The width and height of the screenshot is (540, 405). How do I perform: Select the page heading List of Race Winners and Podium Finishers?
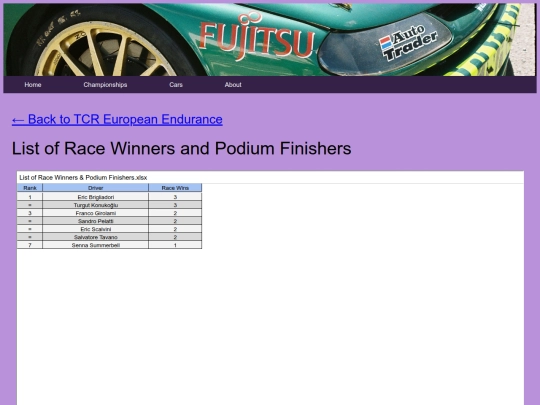pyautogui.click(x=181, y=148)
